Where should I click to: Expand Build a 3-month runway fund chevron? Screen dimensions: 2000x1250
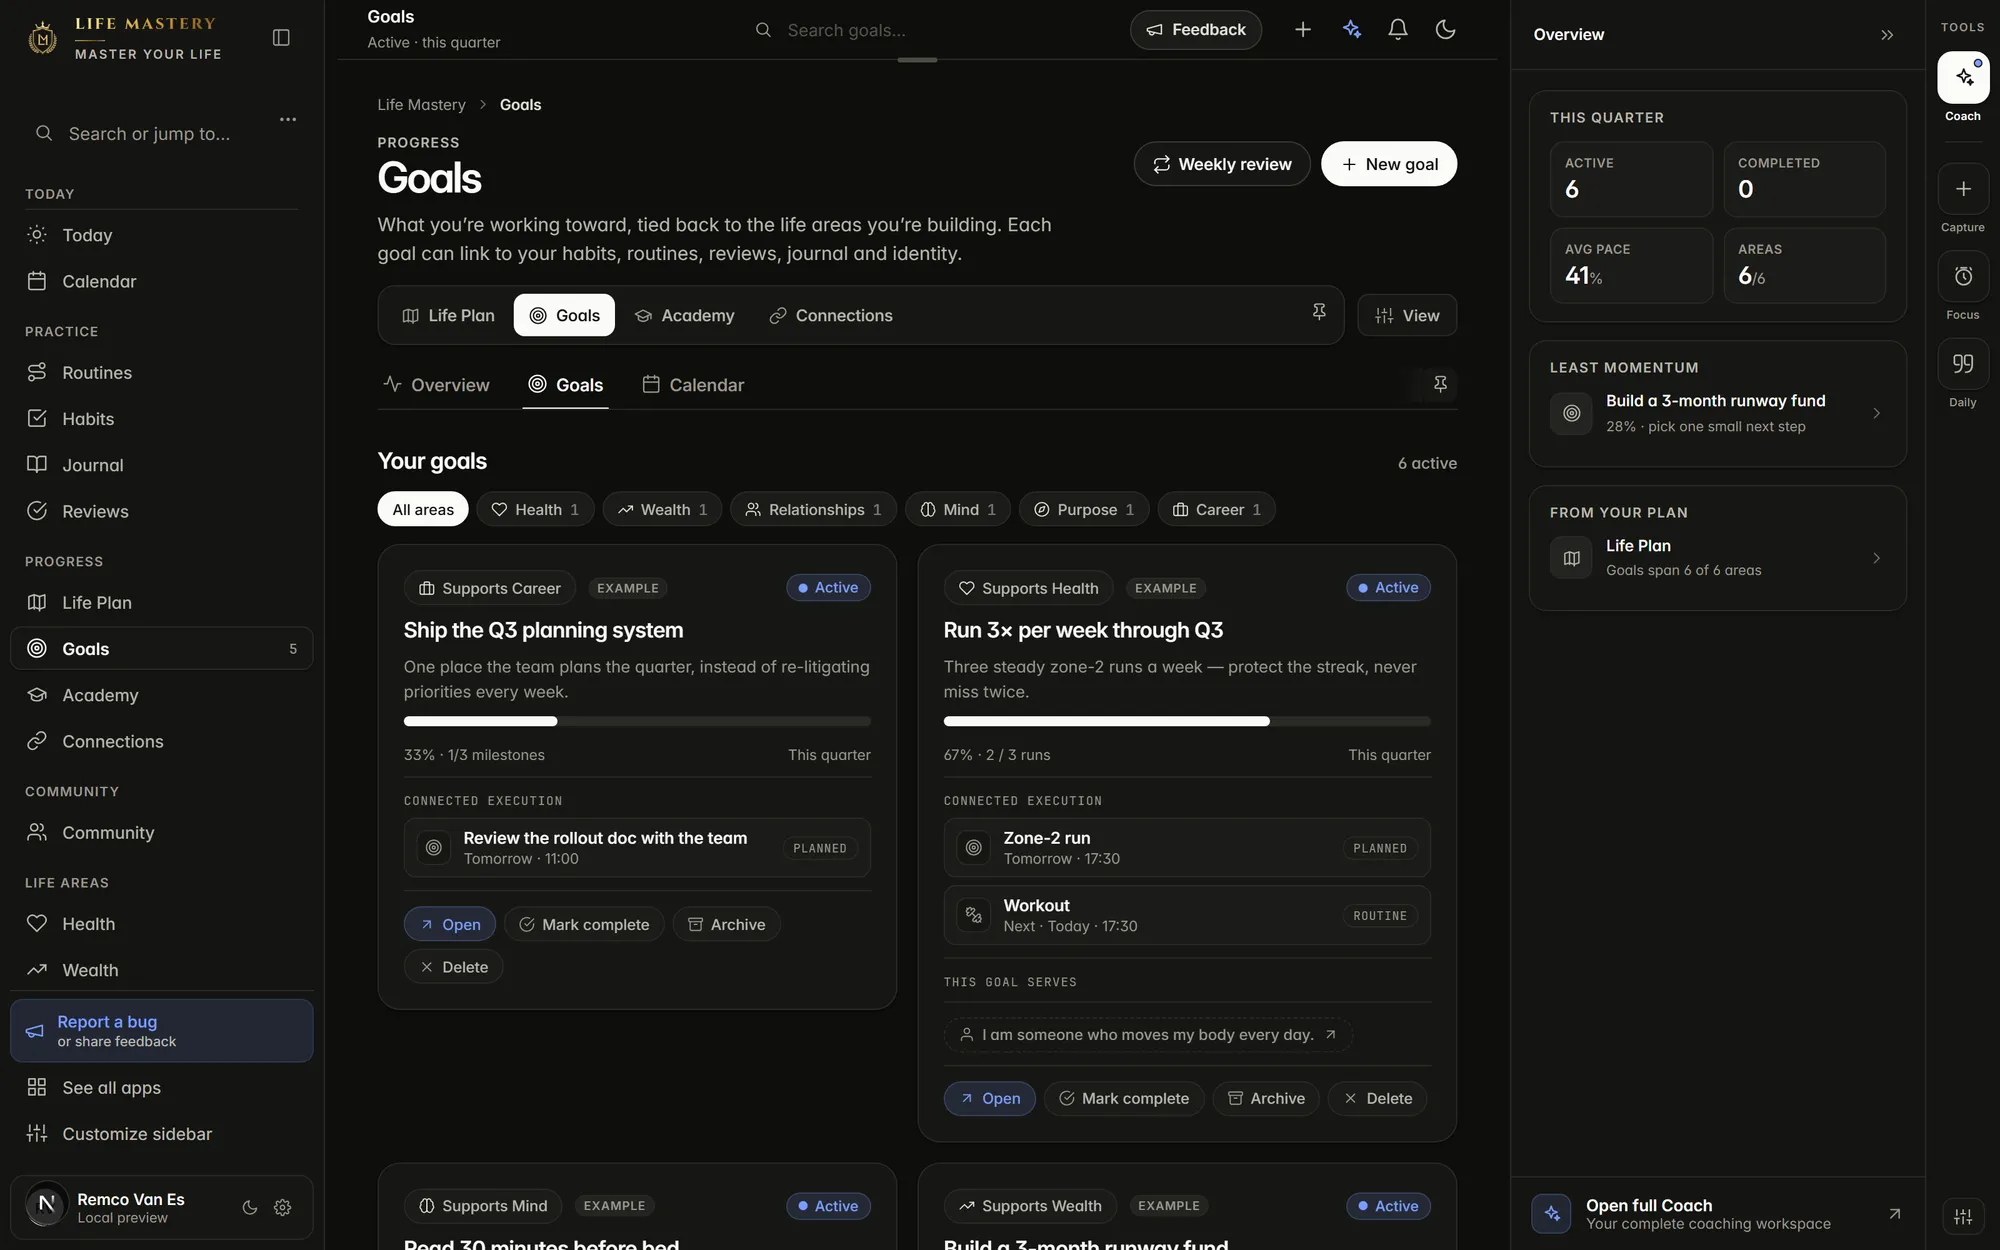tap(1876, 413)
